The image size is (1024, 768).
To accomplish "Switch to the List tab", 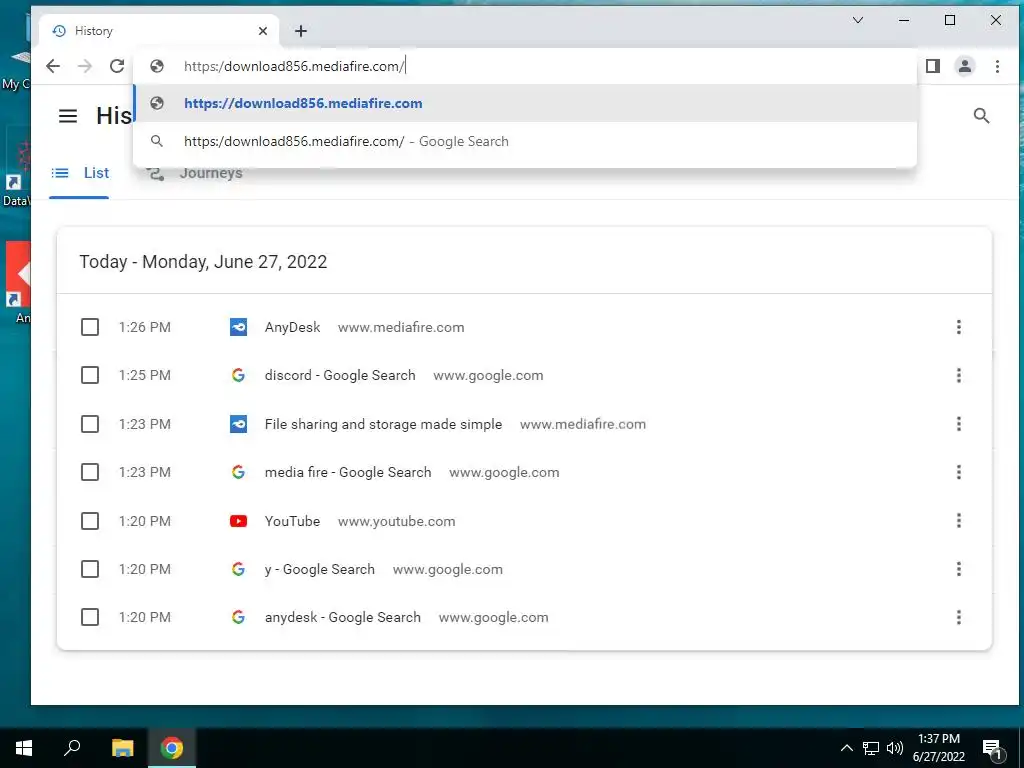I will click(80, 173).
